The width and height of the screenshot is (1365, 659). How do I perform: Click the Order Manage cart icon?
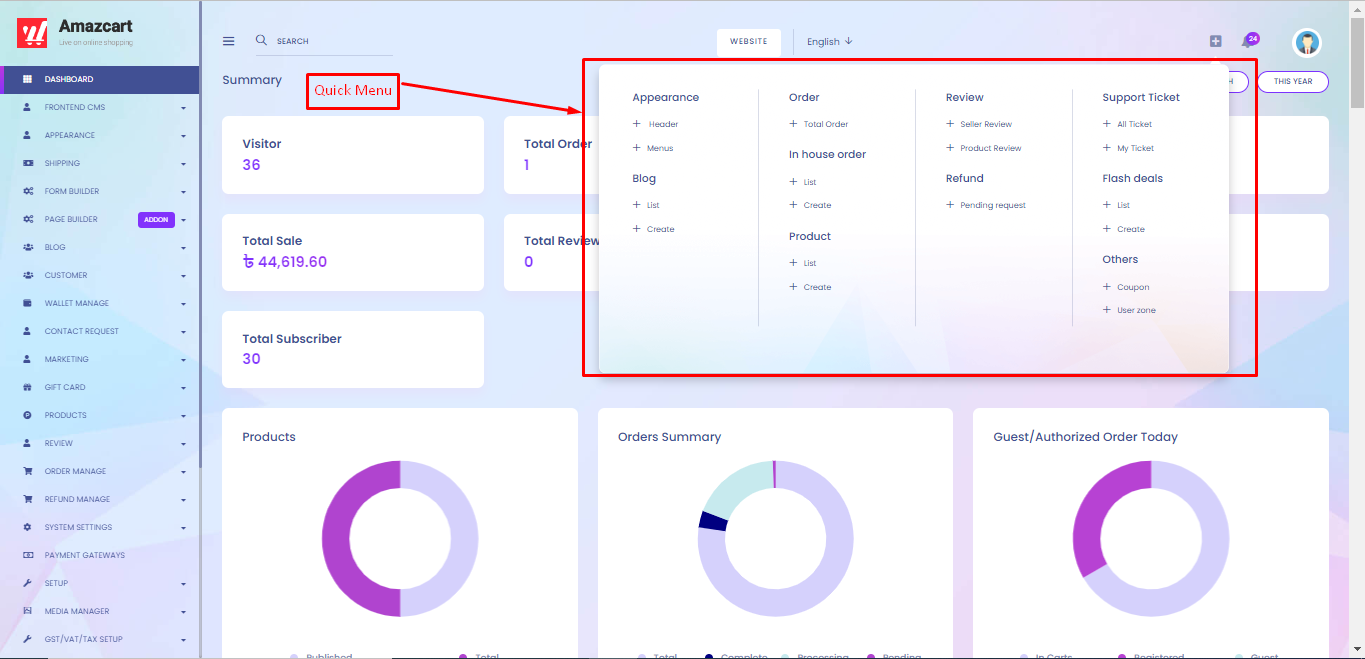(x=27, y=471)
